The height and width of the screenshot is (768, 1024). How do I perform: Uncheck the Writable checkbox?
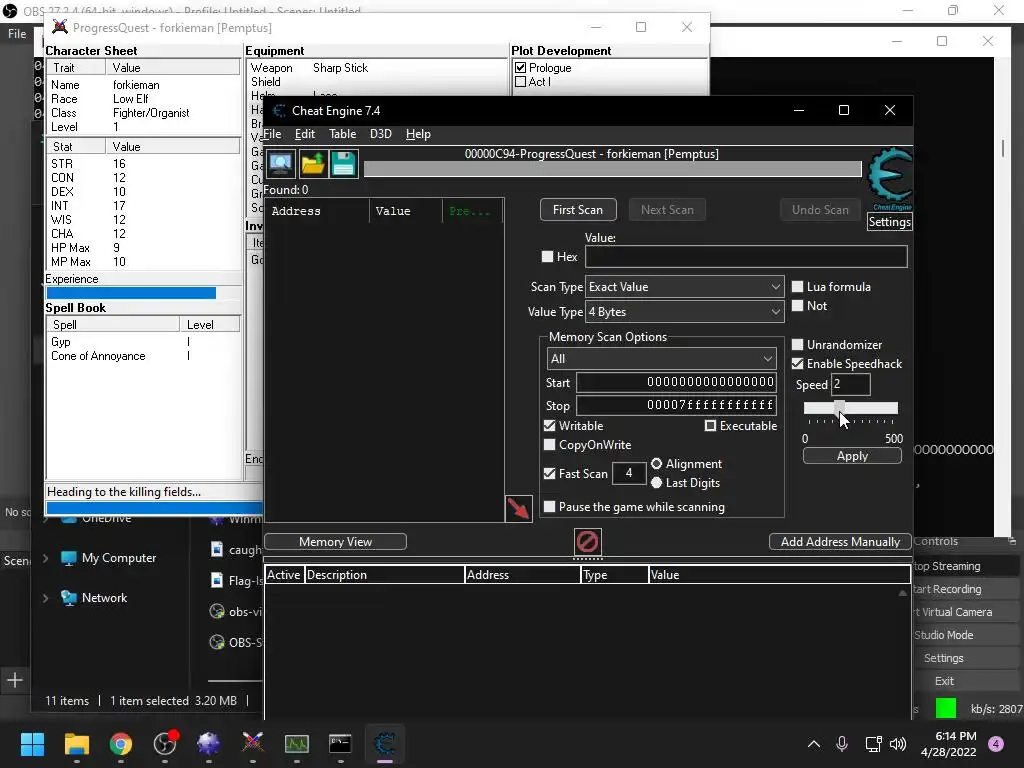coord(550,426)
